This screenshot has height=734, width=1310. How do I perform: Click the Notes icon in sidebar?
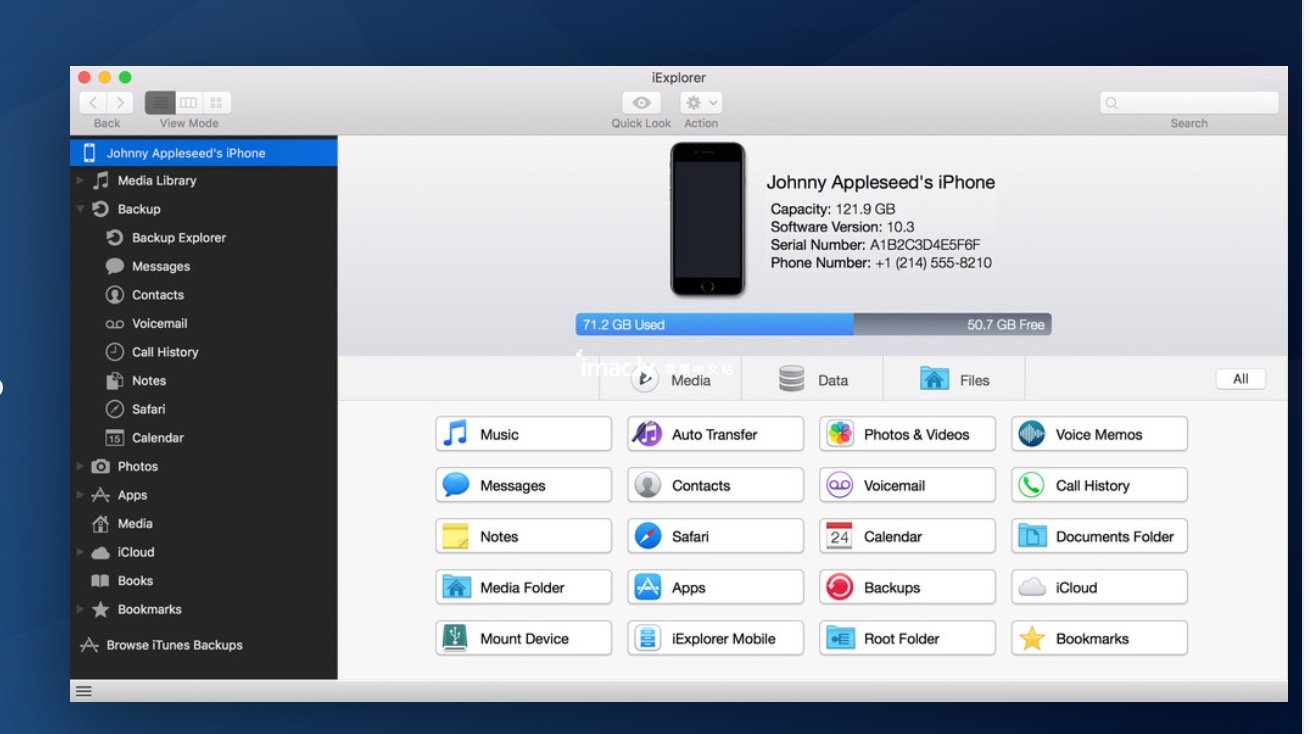(115, 381)
